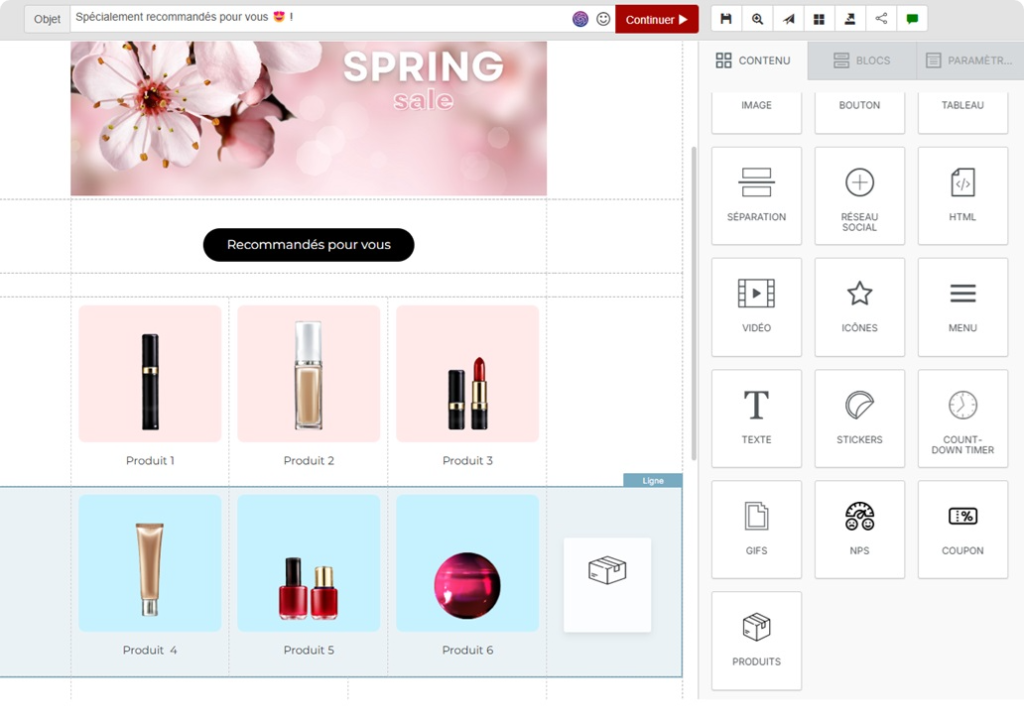Select the Menu content block
This screenshot has width=1024, height=716.
(963, 307)
